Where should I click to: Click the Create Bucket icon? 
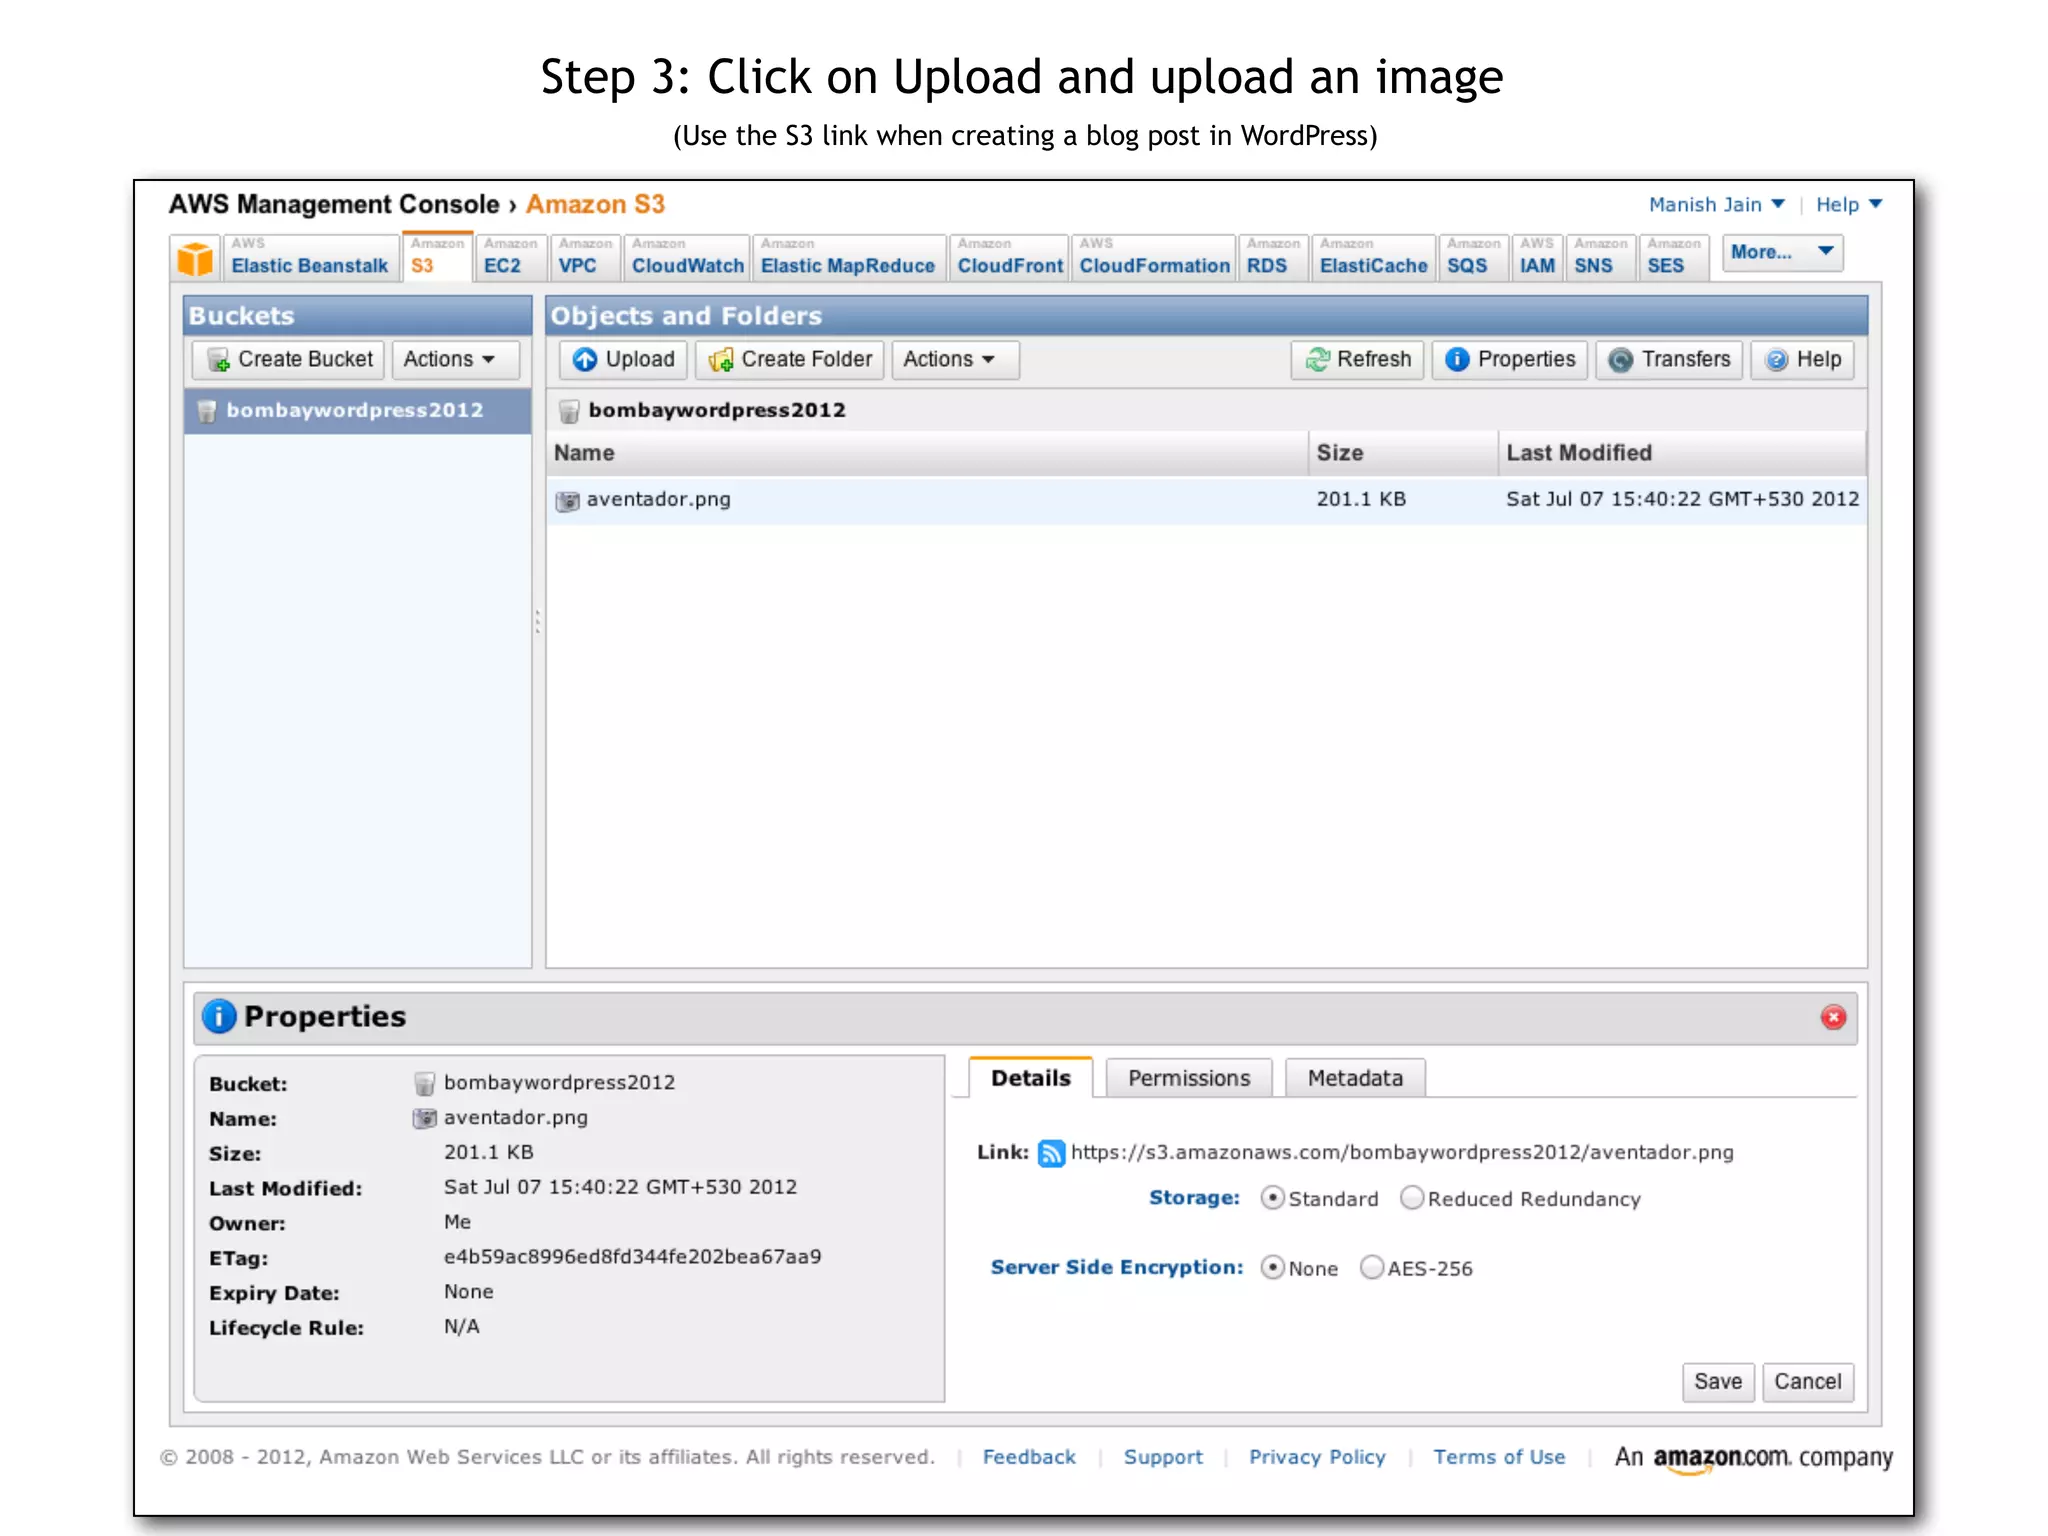coord(218,360)
